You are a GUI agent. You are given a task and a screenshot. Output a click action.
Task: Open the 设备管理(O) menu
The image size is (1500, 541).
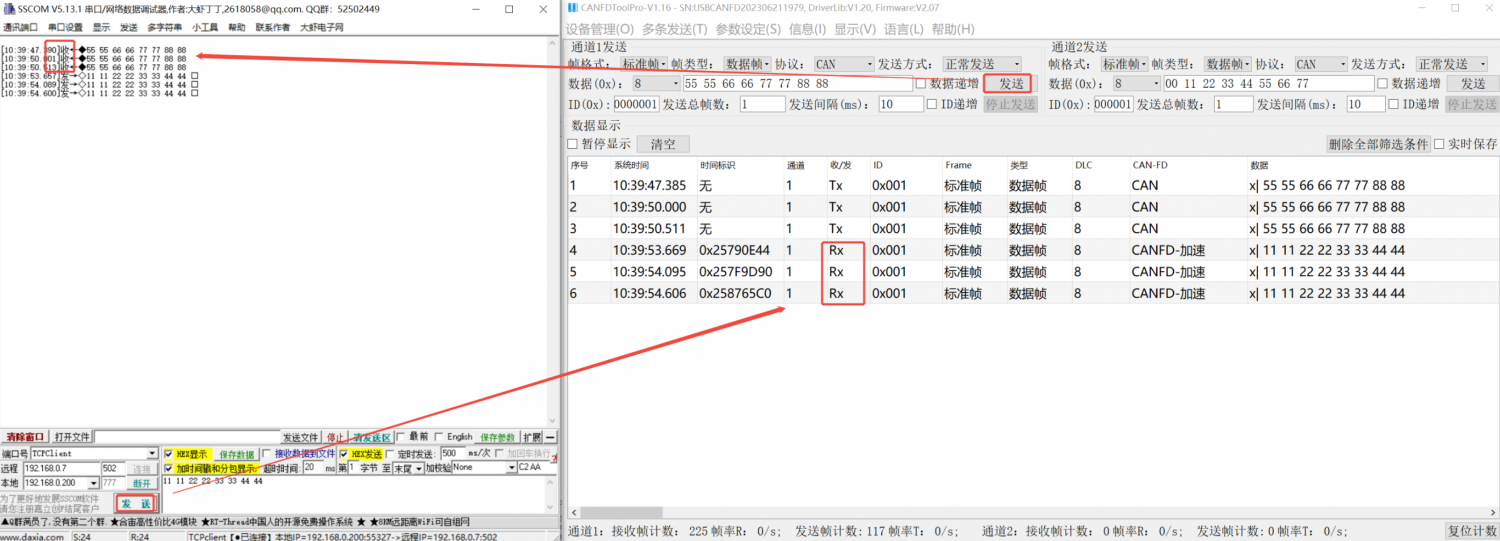point(599,29)
